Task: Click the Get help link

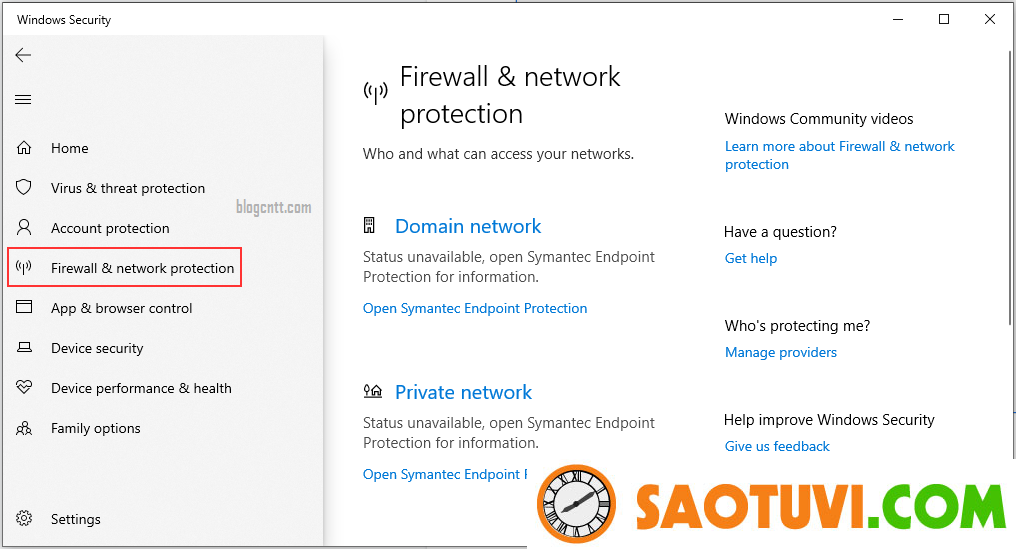Action: point(750,258)
